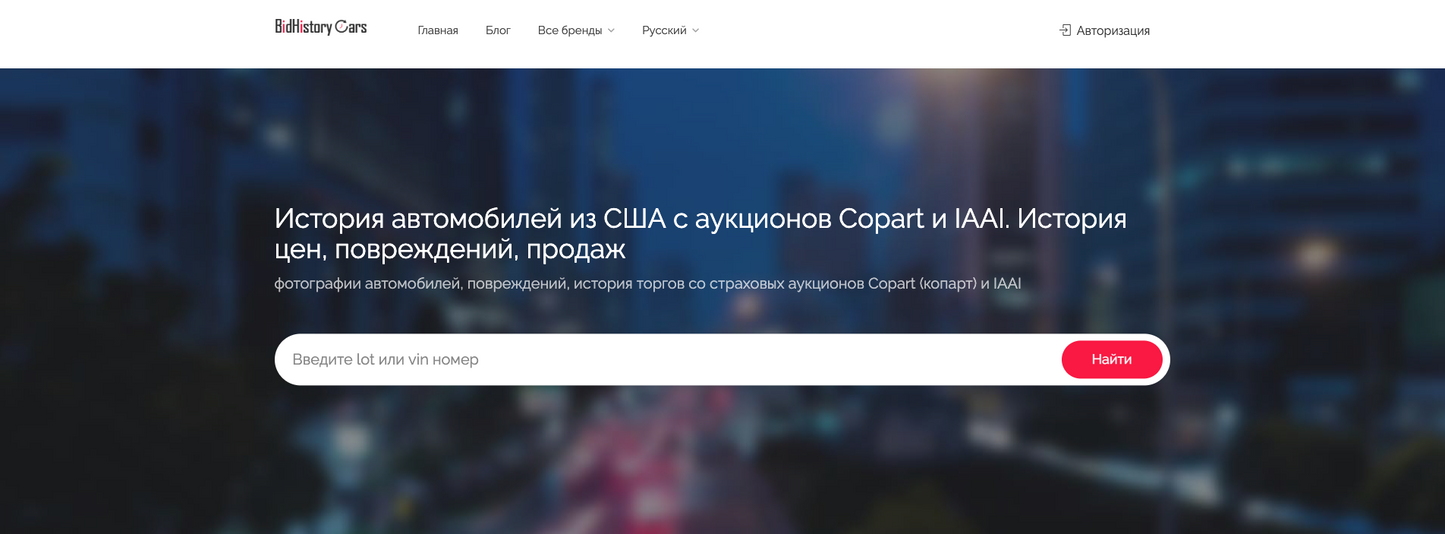Image resolution: width=1445 pixels, height=534 pixels.
Task: Open the Все бренды brands dropdown
Action: click(570, 31)
